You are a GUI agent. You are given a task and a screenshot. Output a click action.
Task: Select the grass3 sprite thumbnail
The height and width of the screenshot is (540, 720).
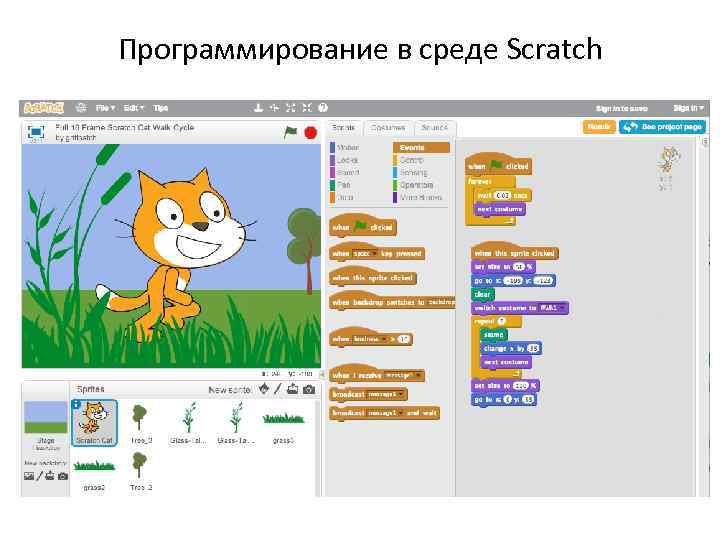coord(283,423)
